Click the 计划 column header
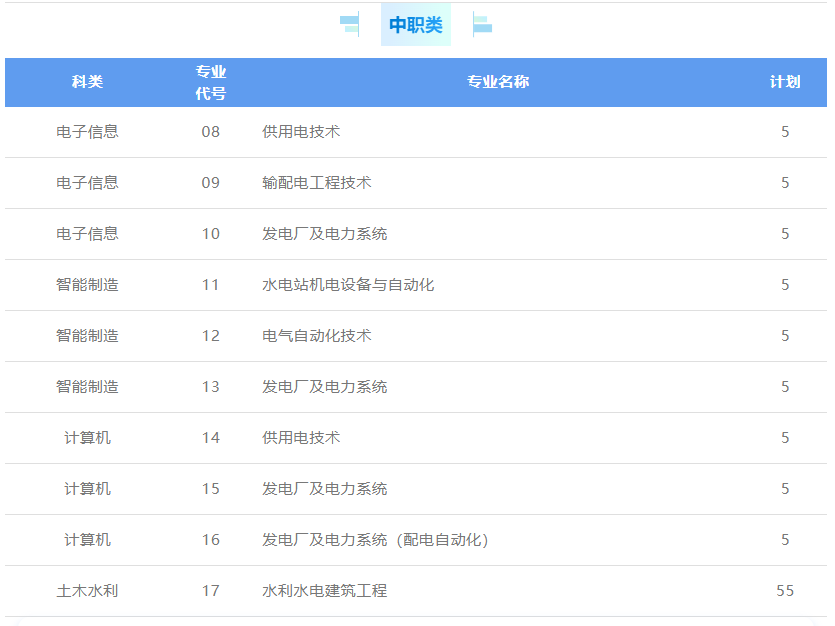The width and height of the screenshot is (835, 626). pyautogui.click(x=785, y=82)
